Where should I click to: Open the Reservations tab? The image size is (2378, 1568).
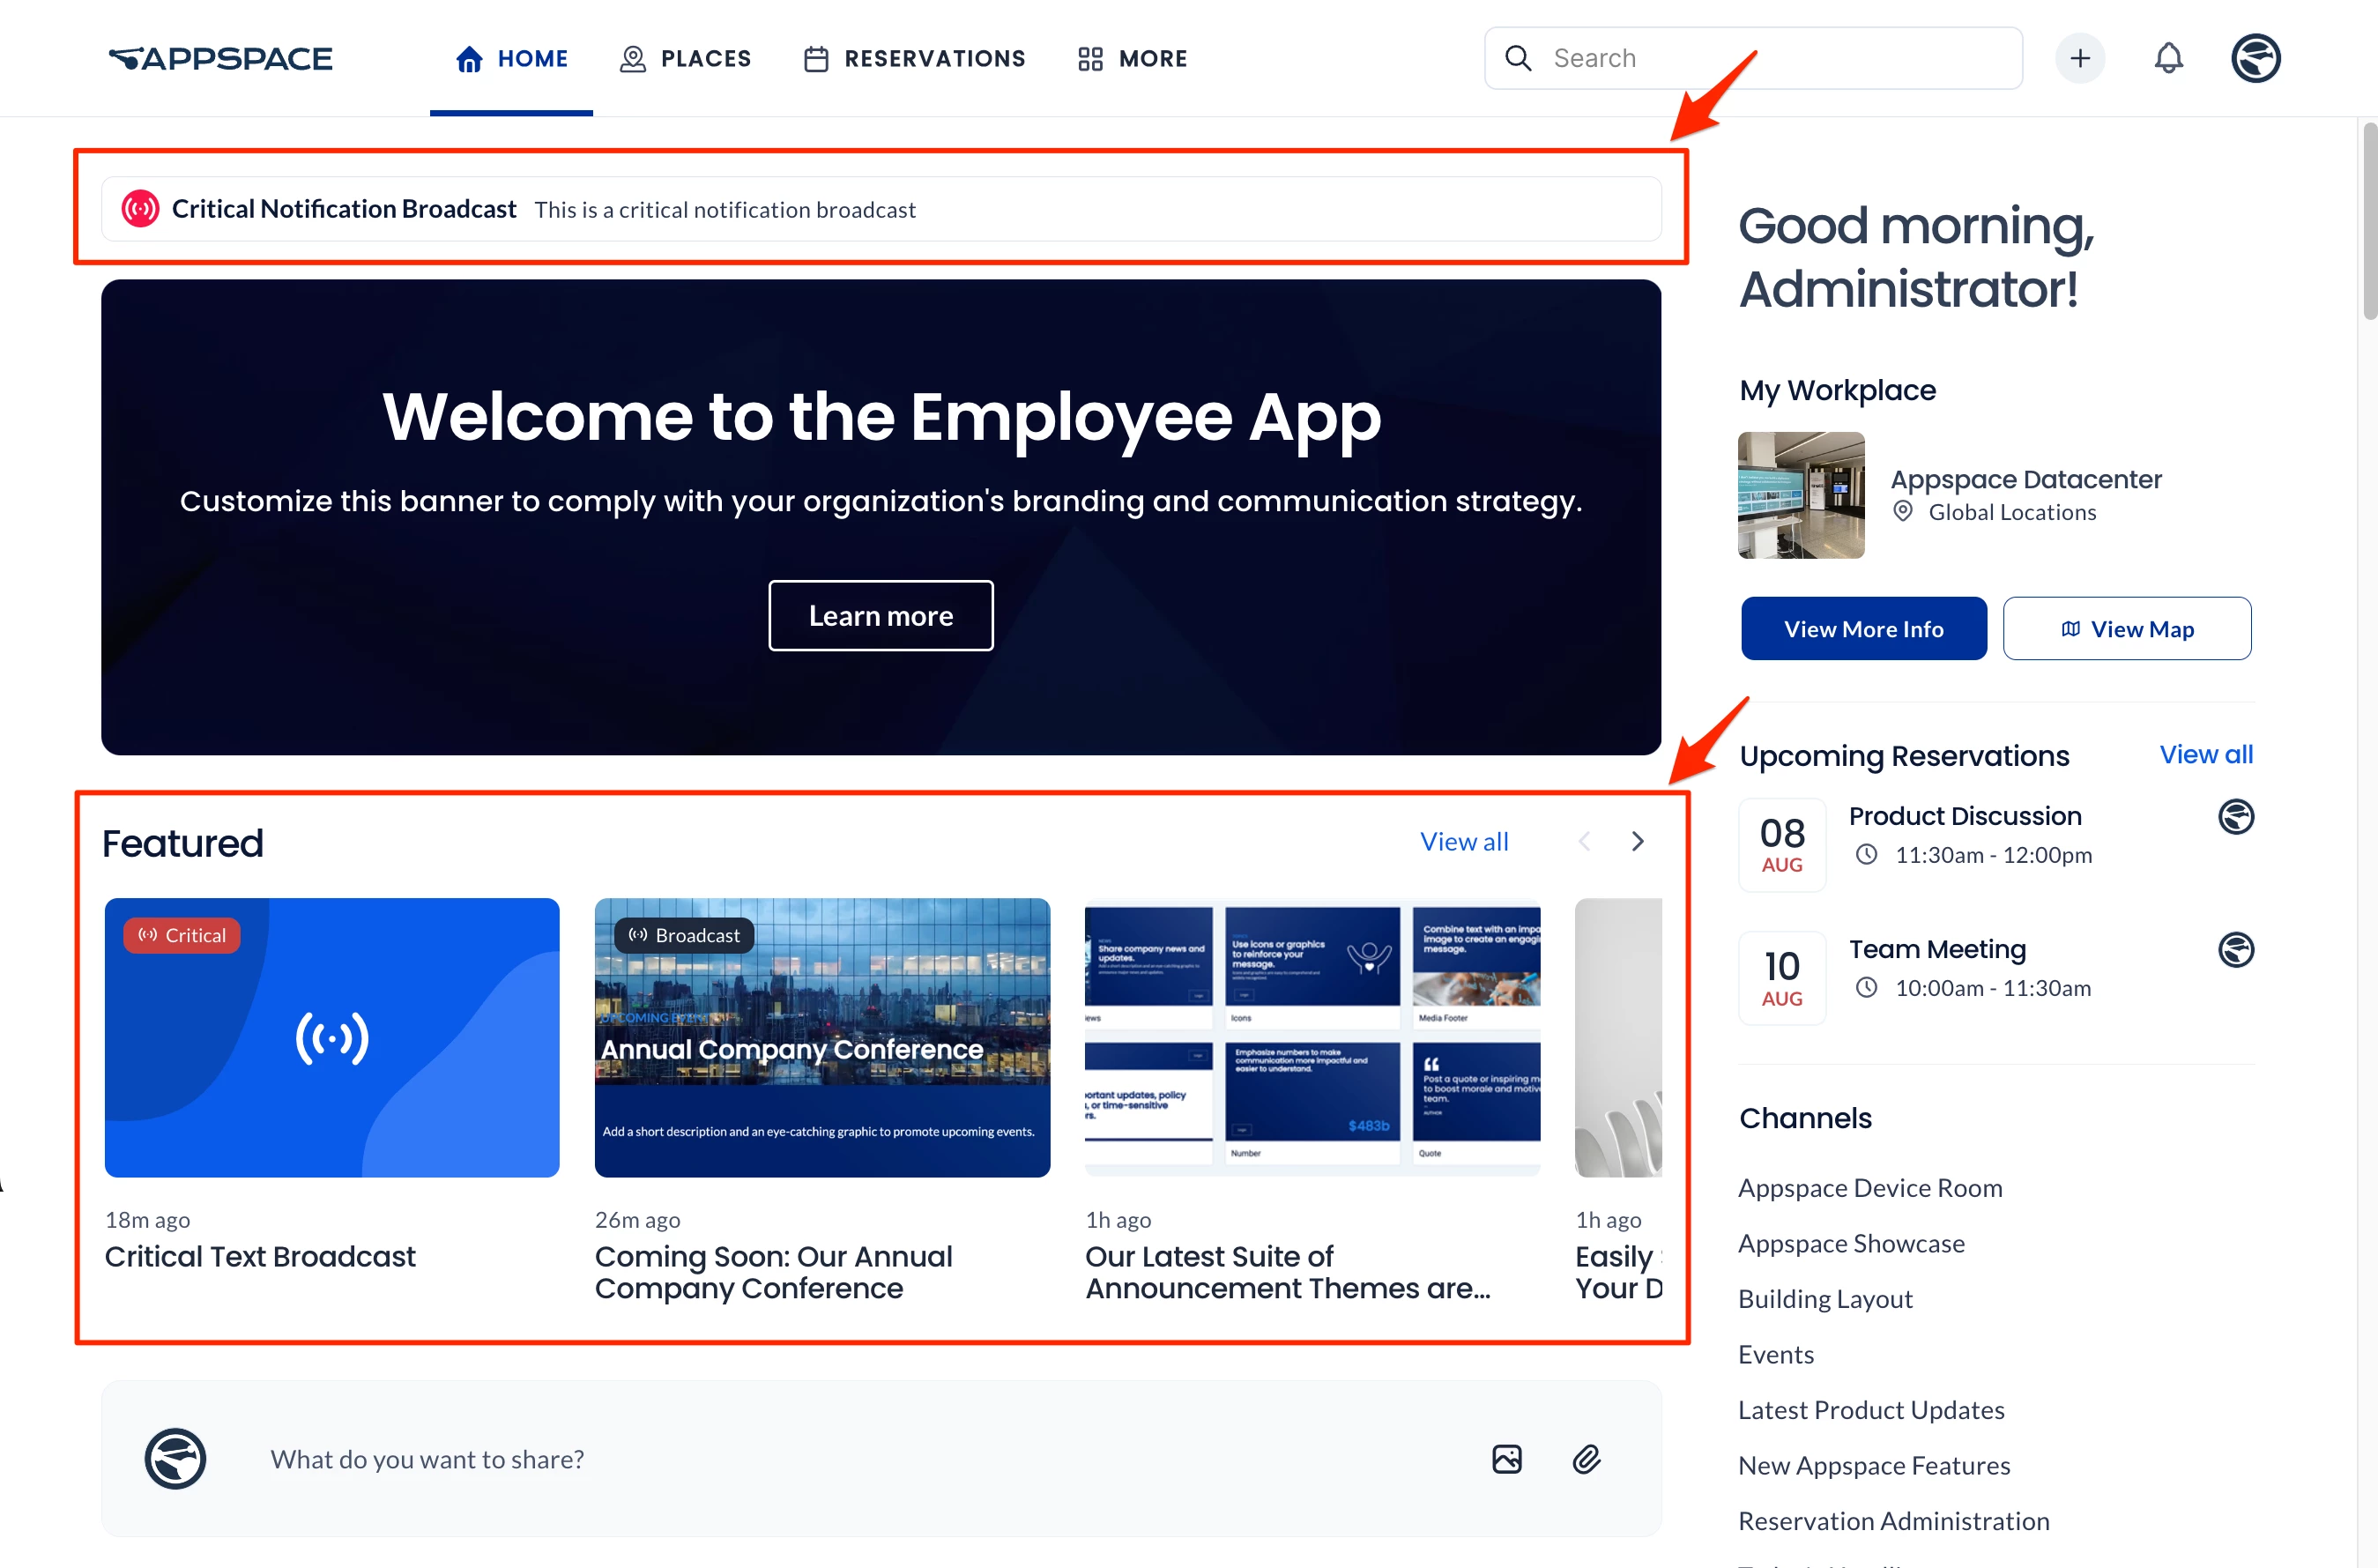click(915, 59)
